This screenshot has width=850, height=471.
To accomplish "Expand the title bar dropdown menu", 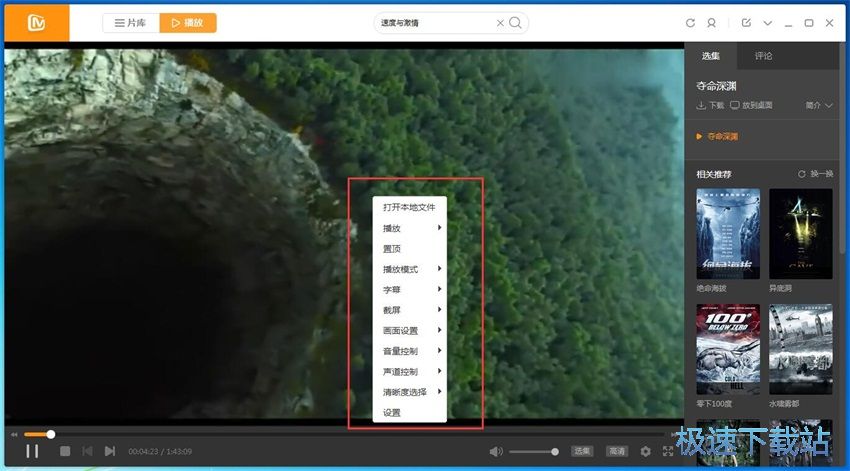I will [768, 23].
